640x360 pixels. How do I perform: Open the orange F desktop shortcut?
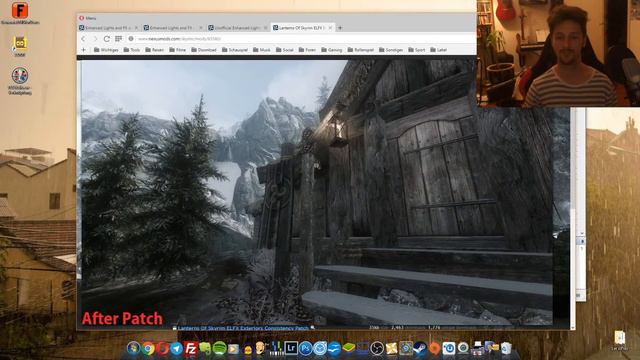pyautogui.click(x=20, y=10)
